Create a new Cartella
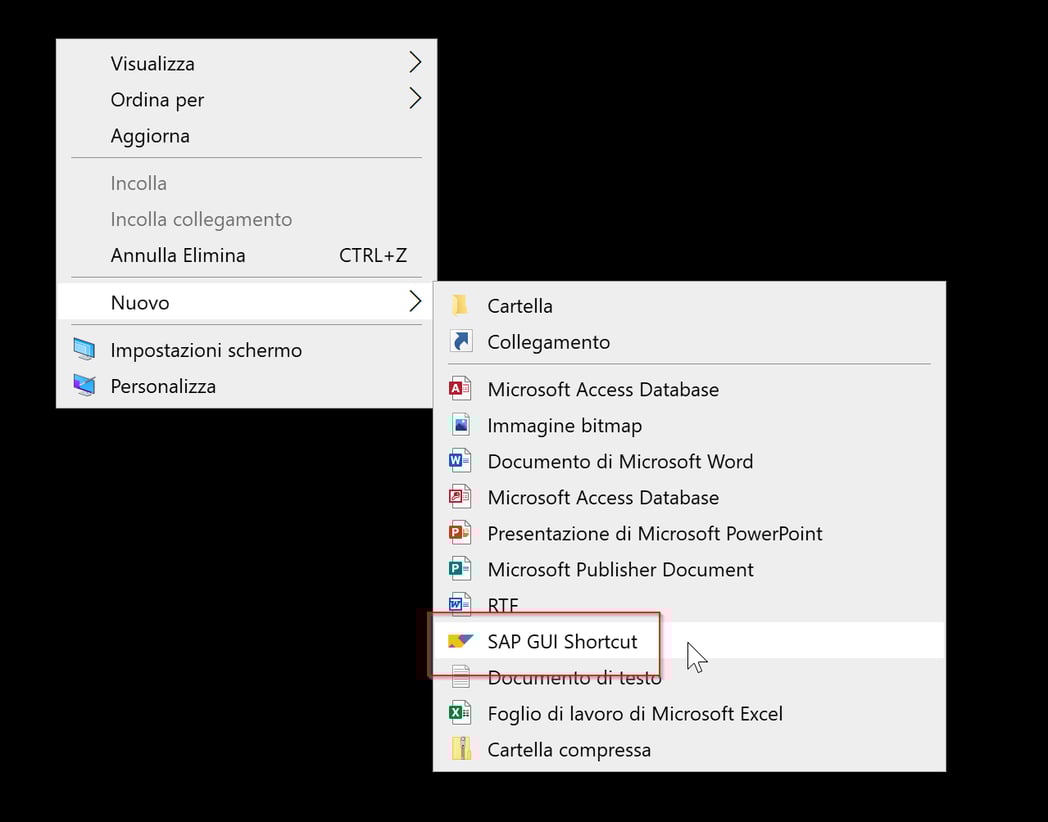1048x822 pixels. (x=520, y=305)
